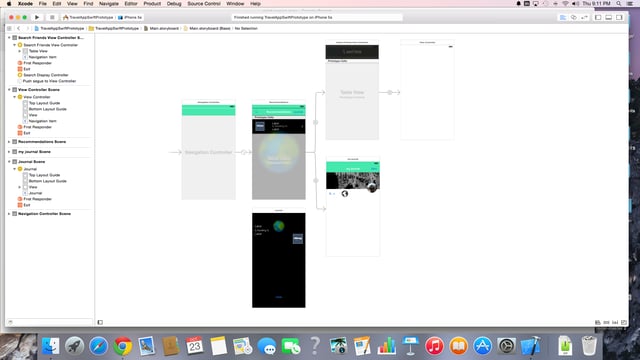The height and width of the screenshot is (360, 640).
Task: Open TravelAppSwiftPrototype project in jump bar
Action: point(59,29)
